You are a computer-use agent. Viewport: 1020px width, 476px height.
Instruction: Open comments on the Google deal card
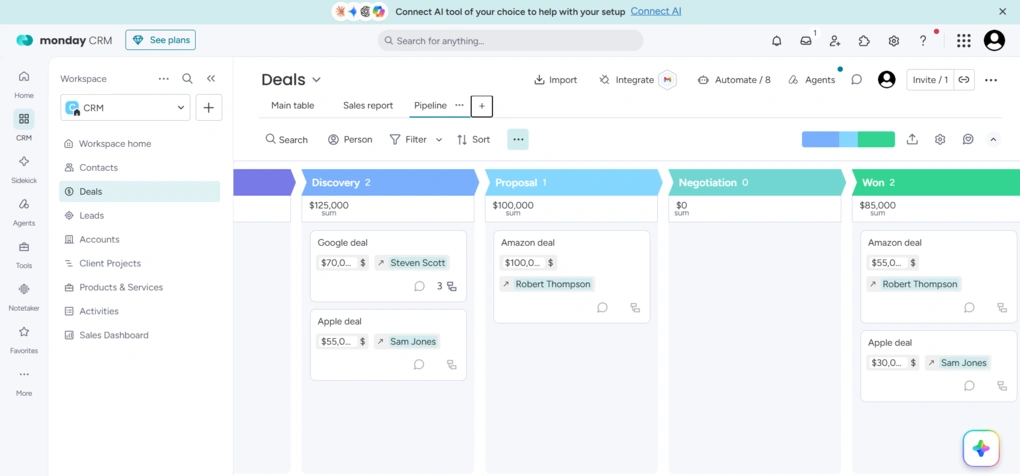420,286
